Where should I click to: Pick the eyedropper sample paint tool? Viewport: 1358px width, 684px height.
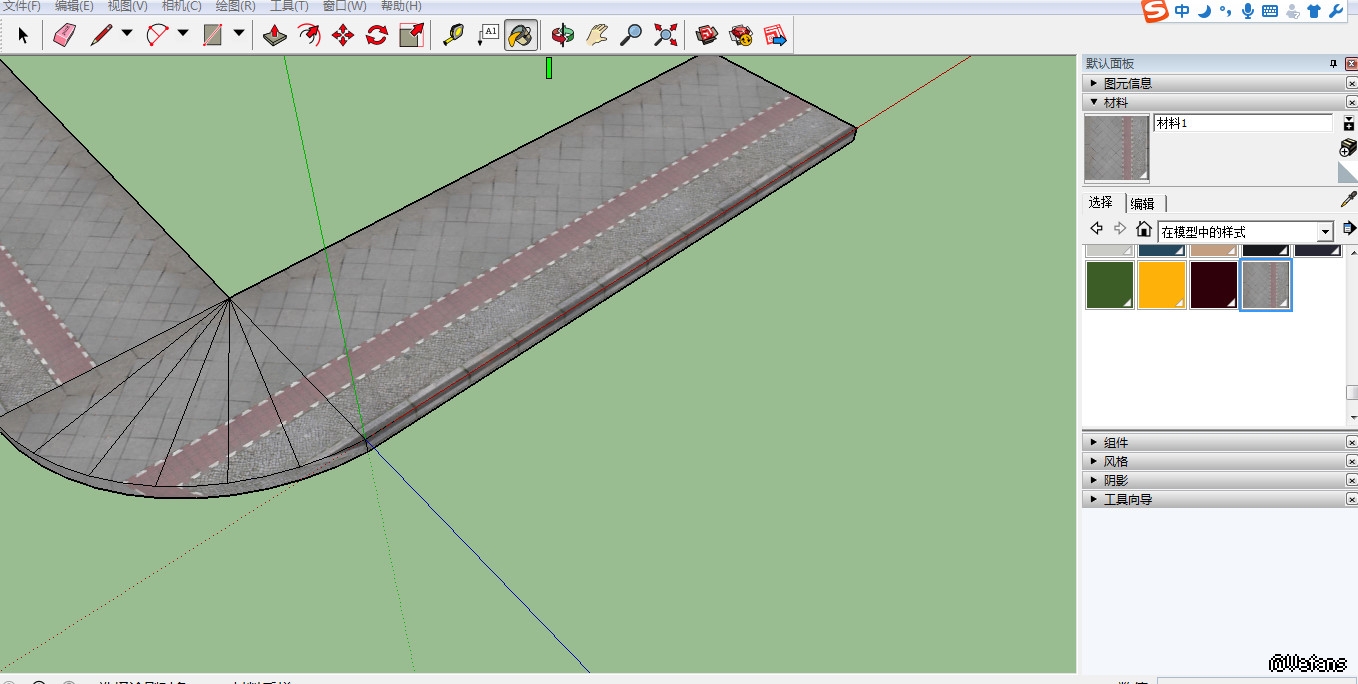[x=1348, y=201]
